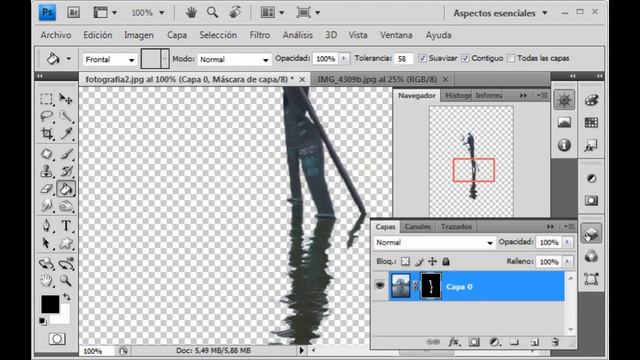Select the Rectangular Marquee tool
The width and height of the screenshot is (640, 360).
[47, 99]
